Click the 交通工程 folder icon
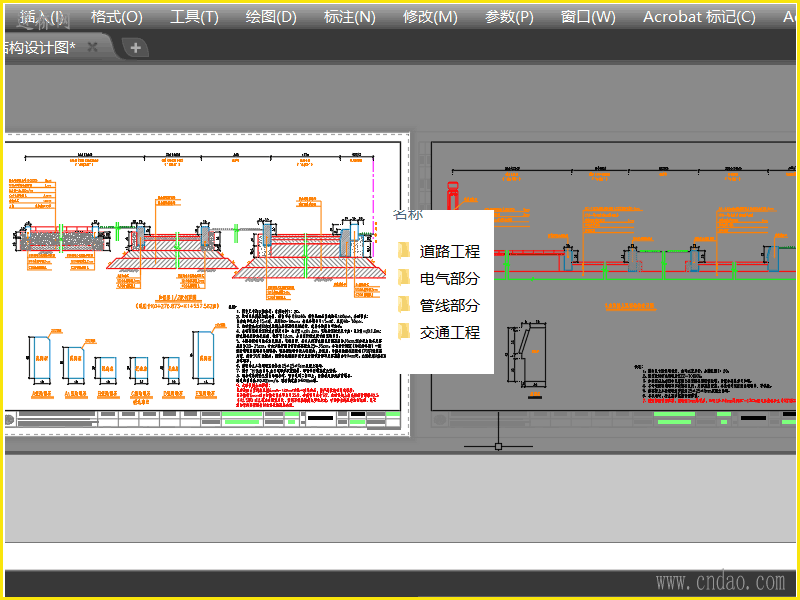This screenshot has height=600, width=800. 404,332
